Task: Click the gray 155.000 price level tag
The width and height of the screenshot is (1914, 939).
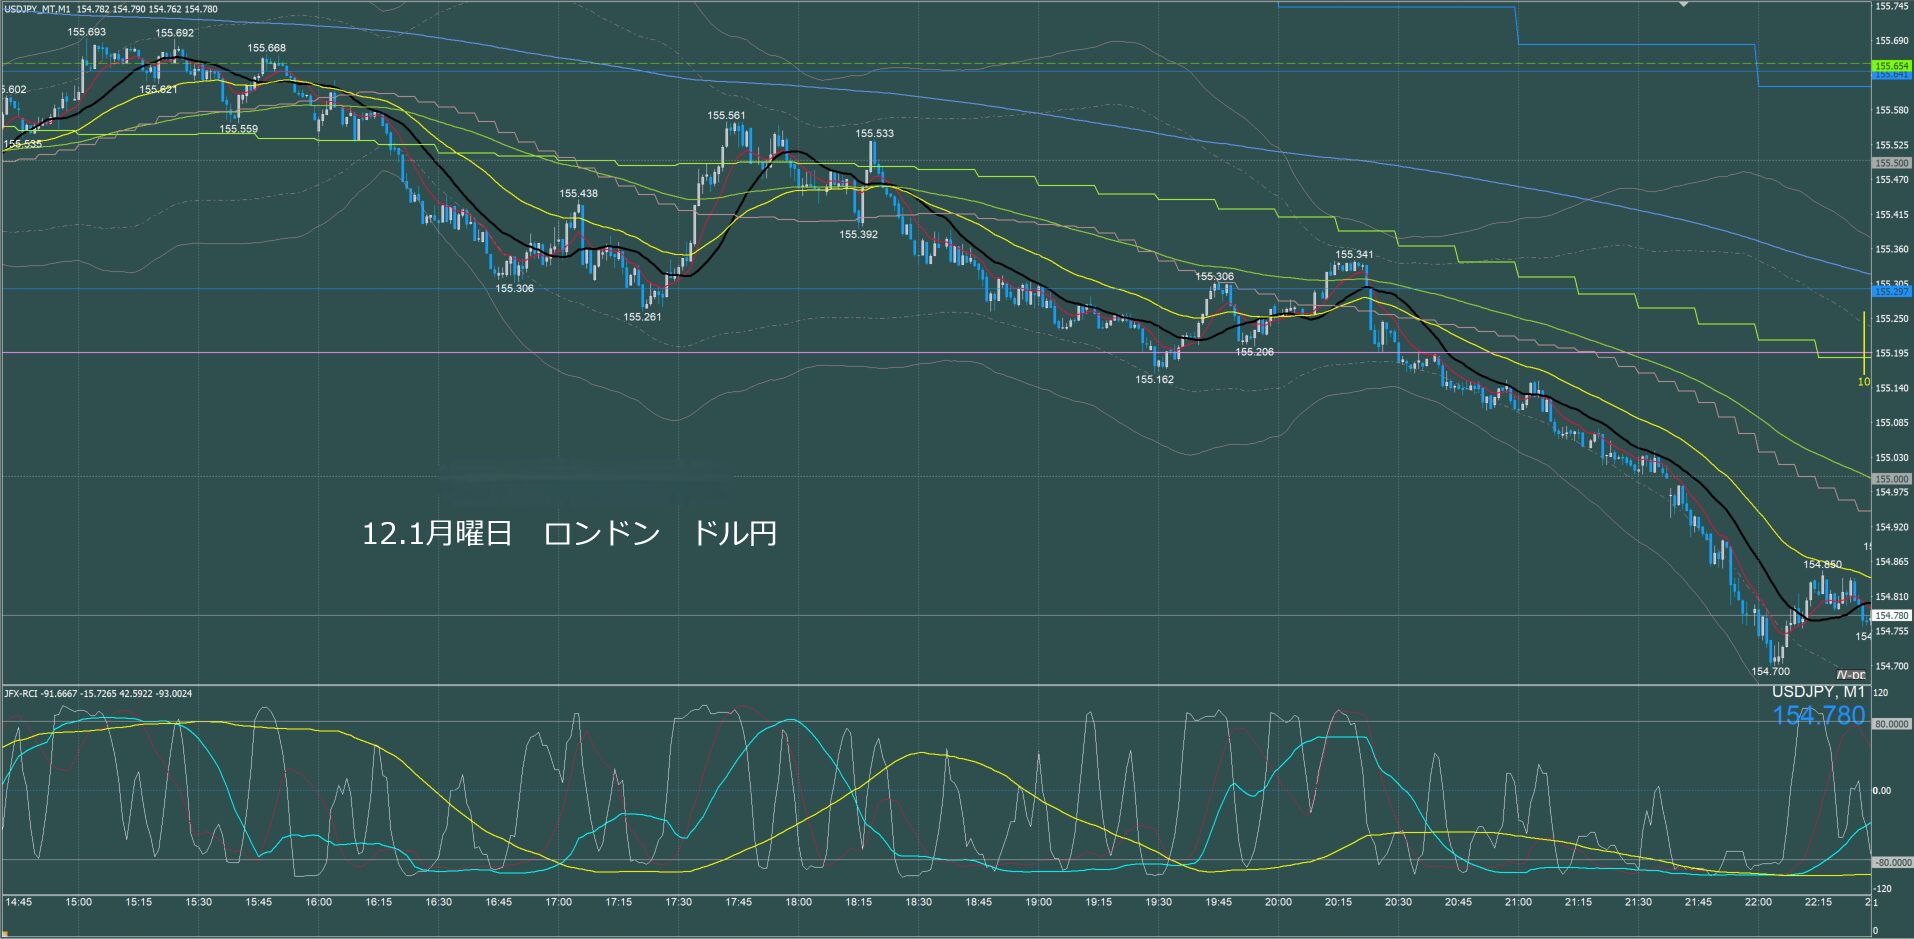Action: tap(1891, 479)
